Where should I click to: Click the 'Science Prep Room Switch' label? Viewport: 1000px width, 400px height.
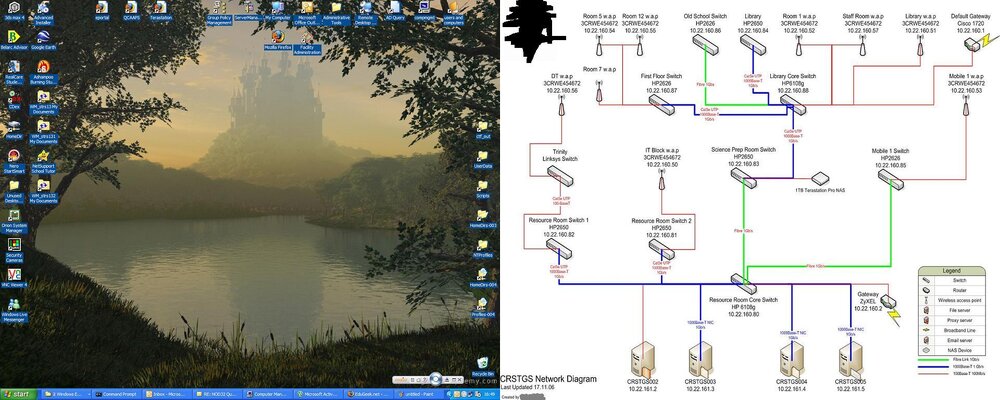[x=744, y=150]
